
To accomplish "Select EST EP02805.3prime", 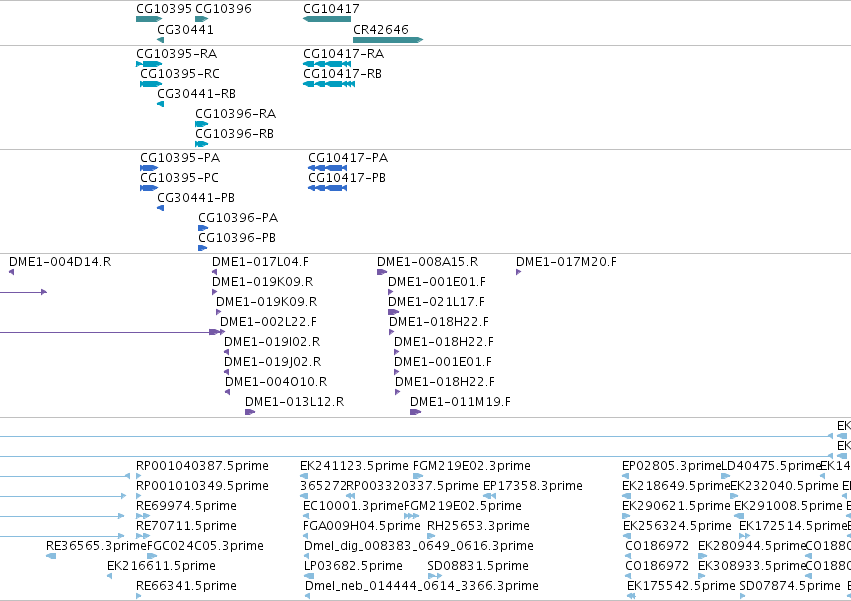I will click(671, 466).
